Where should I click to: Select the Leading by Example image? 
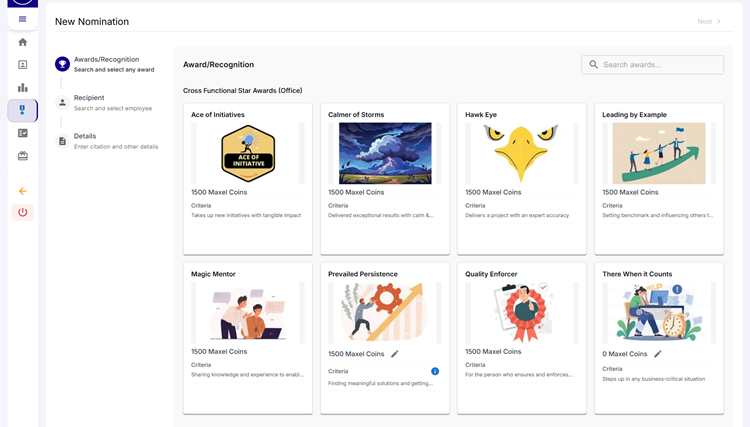click(659, 153)
